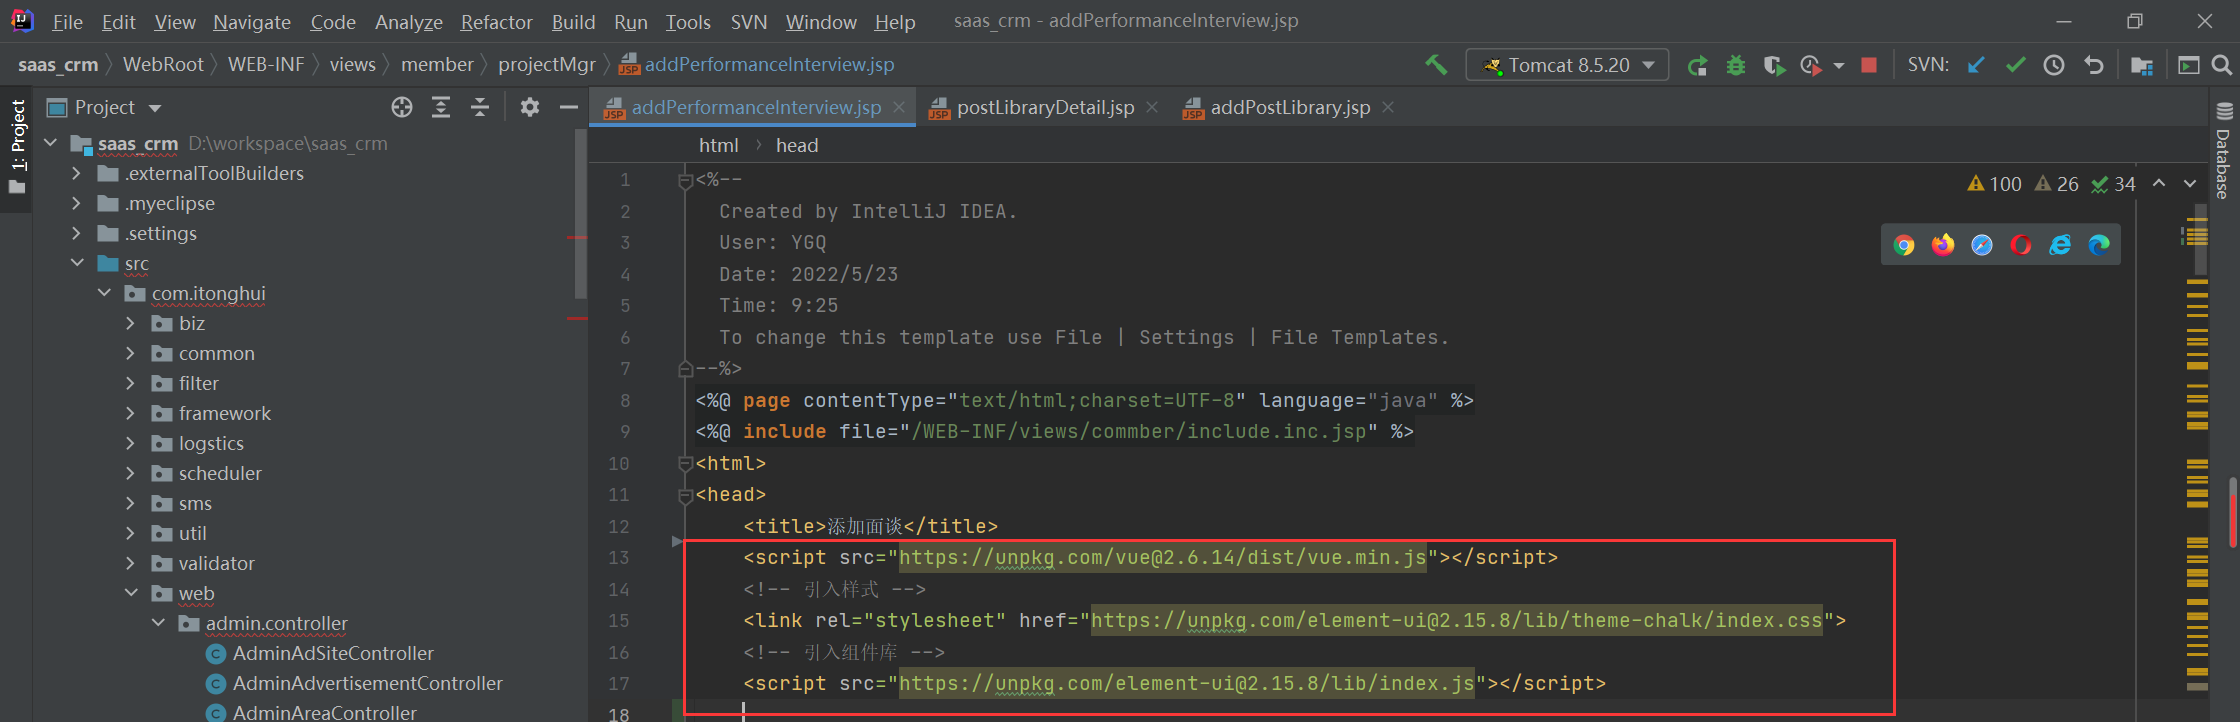Viewport: 2240px width, 722px height.
Task: Open the Database tool window
Action: [x=2224, y=151]
